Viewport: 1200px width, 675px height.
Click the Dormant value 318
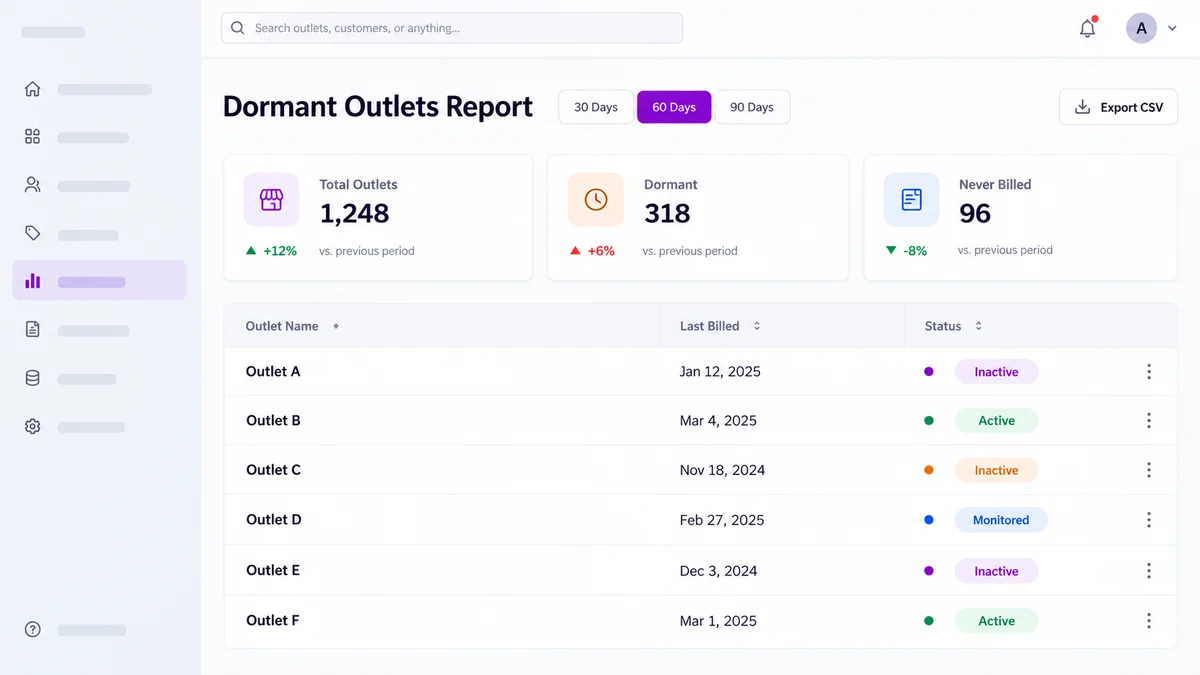[x=667, y=213]
